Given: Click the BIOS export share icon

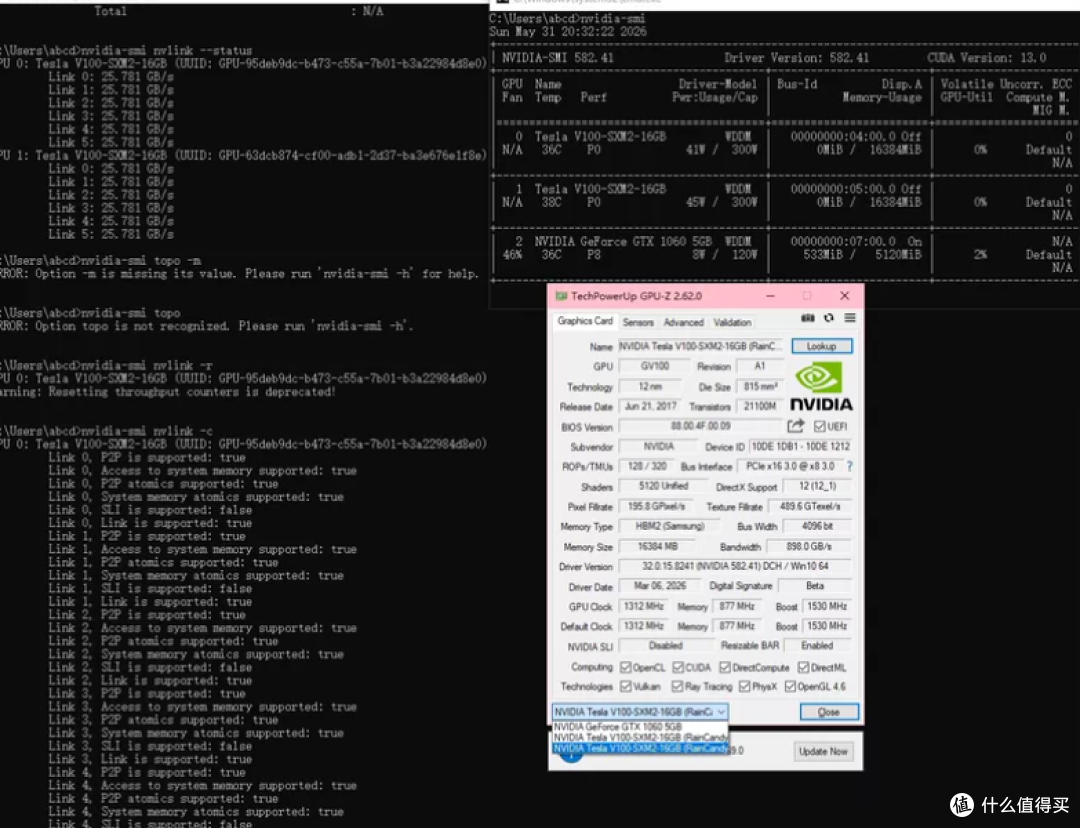Looking at the screenshot, I should point(796,426).
